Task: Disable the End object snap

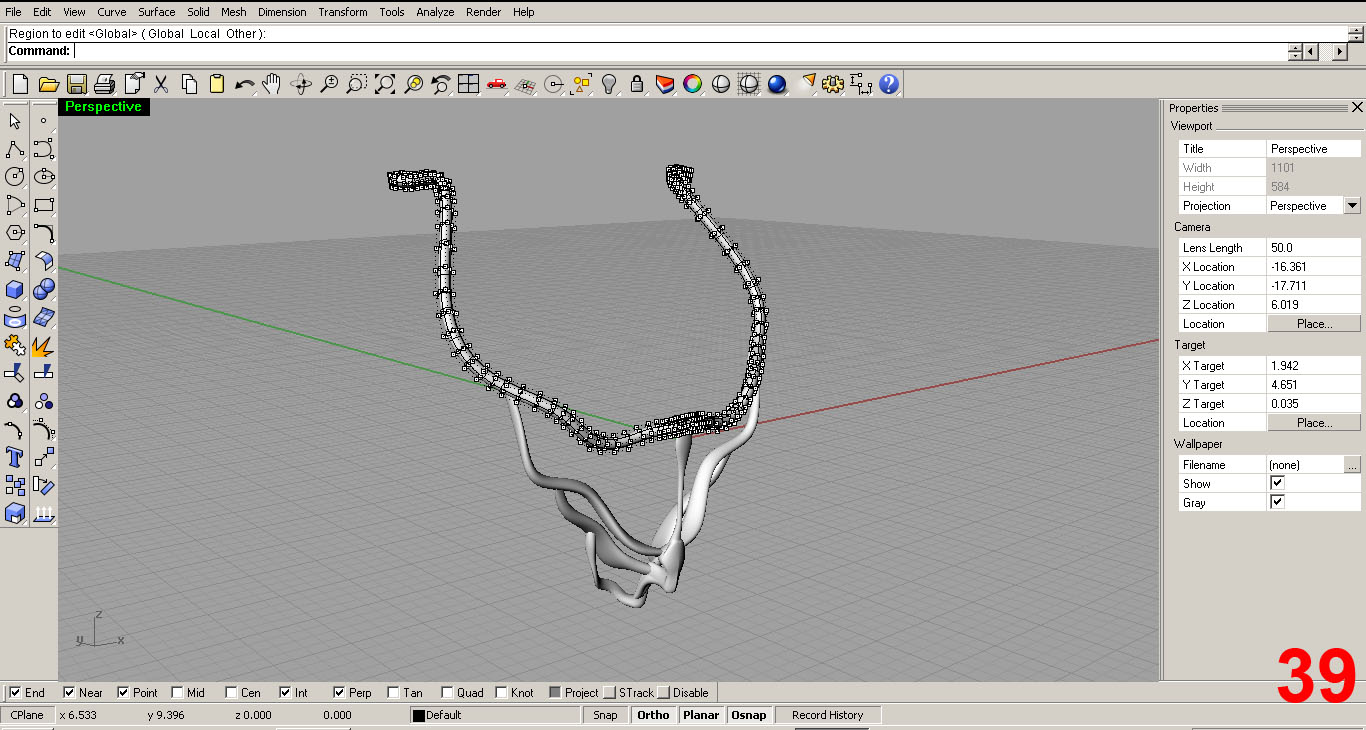Action: click(15, 692)
